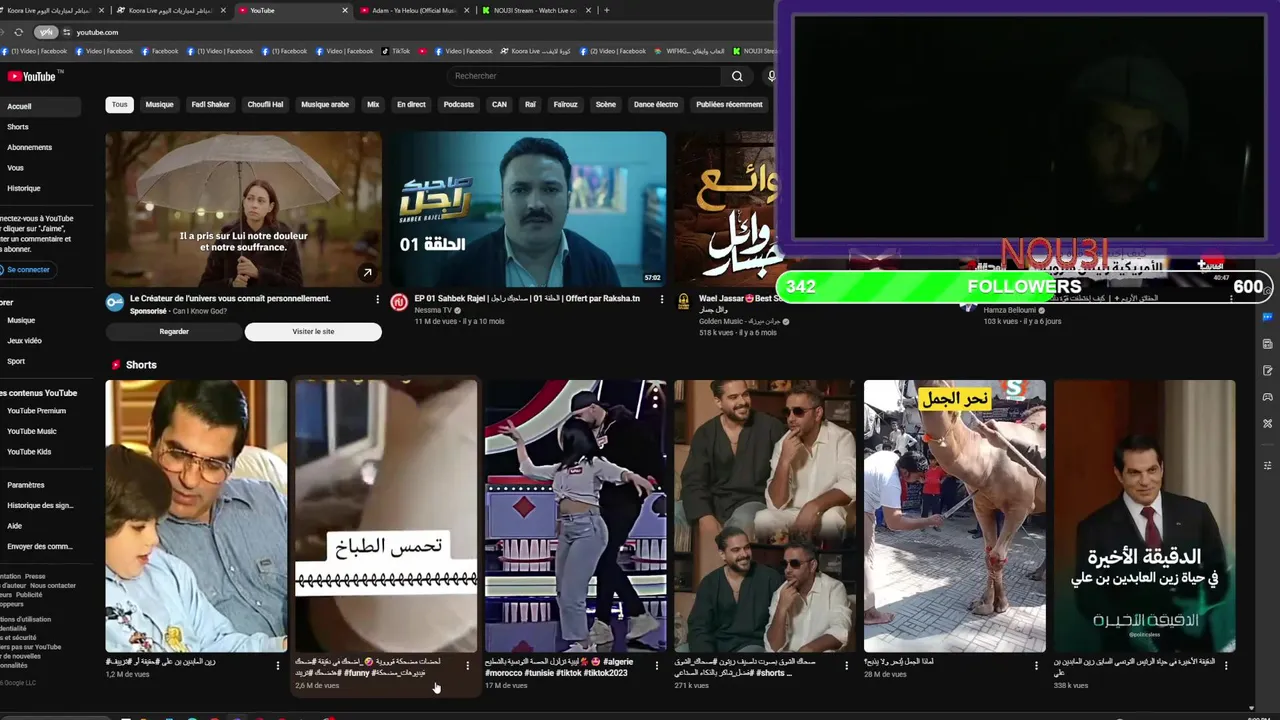Open the Sahbek Rajel EP 01 thumbnail
The height and width of the screenshot is (720, 1280).
click(x=528, y=209)
